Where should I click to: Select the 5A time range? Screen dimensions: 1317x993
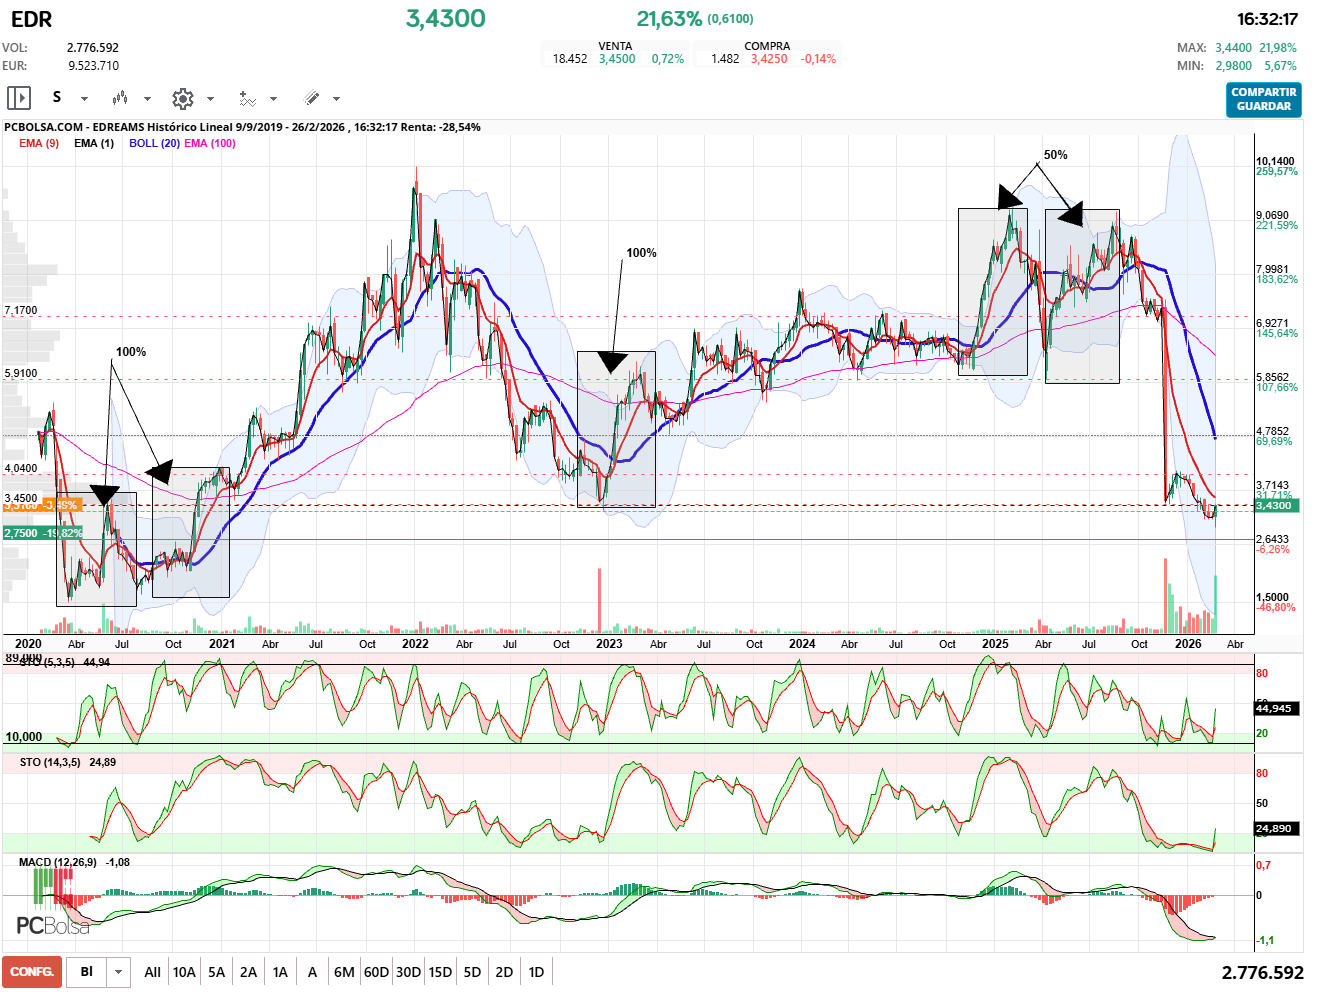click(x=216, y=972)
